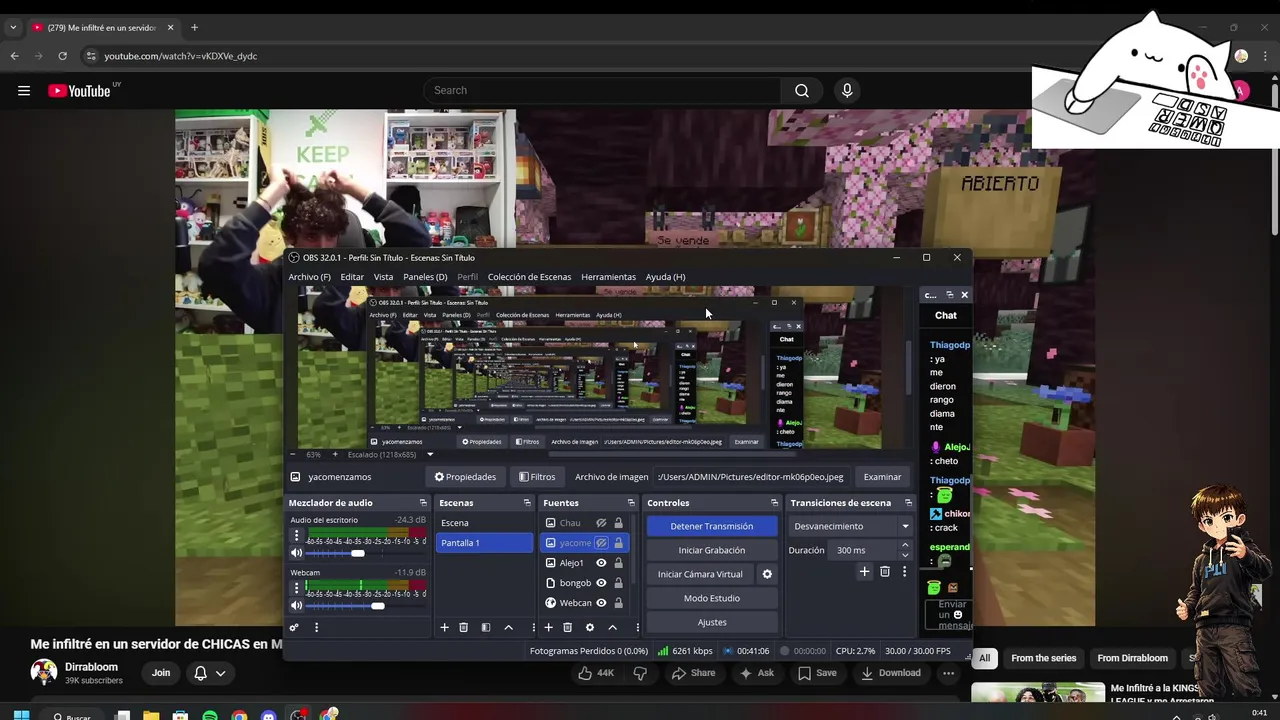Open the audio mixer three-dot menu
1280x720 pixels.
click(x=317, y=627)
